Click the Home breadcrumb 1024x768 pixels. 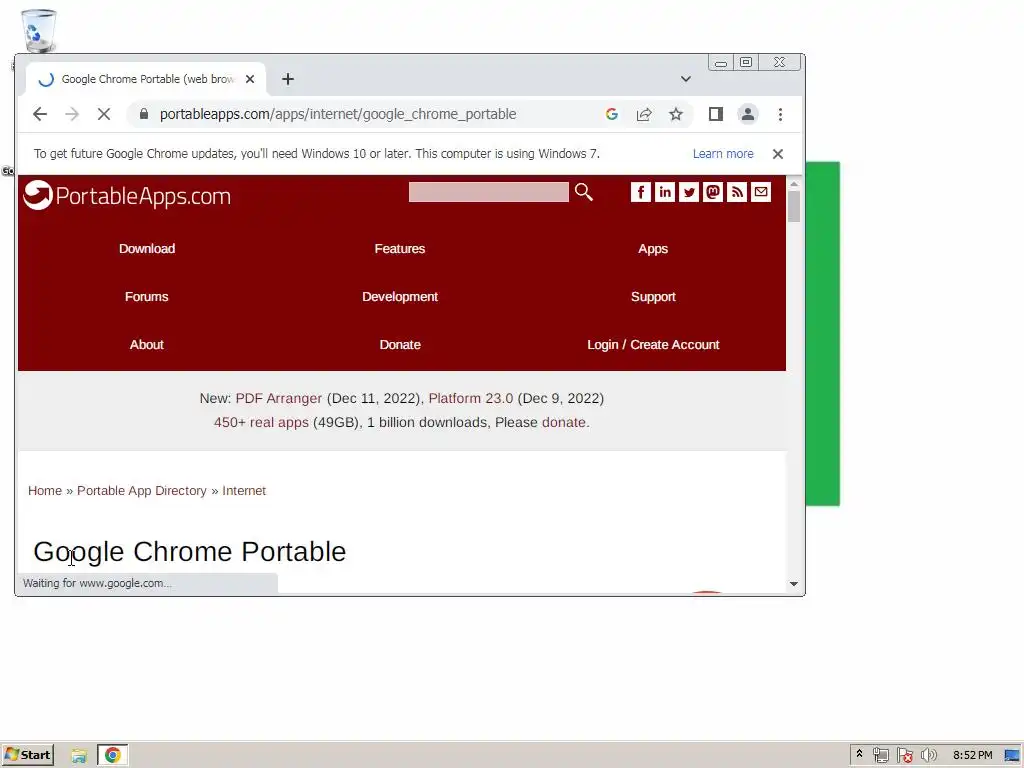tap(44, 491)
